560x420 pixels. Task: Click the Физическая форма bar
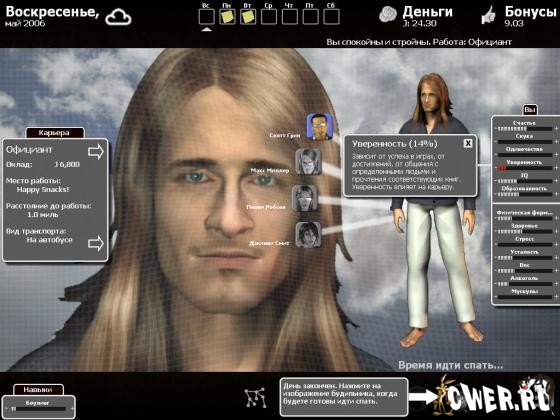click(525, 219)
